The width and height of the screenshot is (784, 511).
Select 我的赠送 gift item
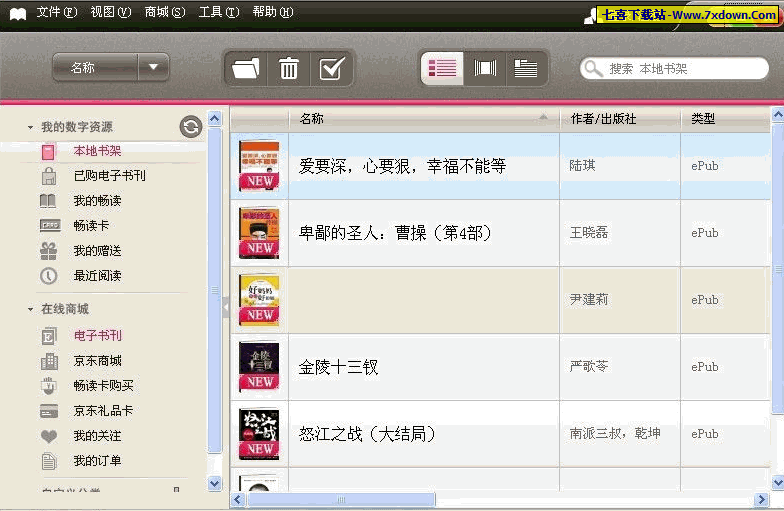point(97,251)
